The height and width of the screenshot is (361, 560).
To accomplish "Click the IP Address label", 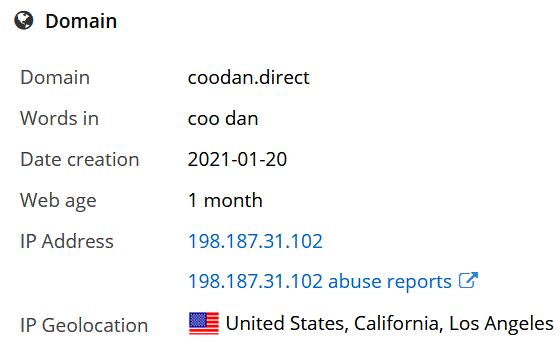I will click(x=67, y=241).
